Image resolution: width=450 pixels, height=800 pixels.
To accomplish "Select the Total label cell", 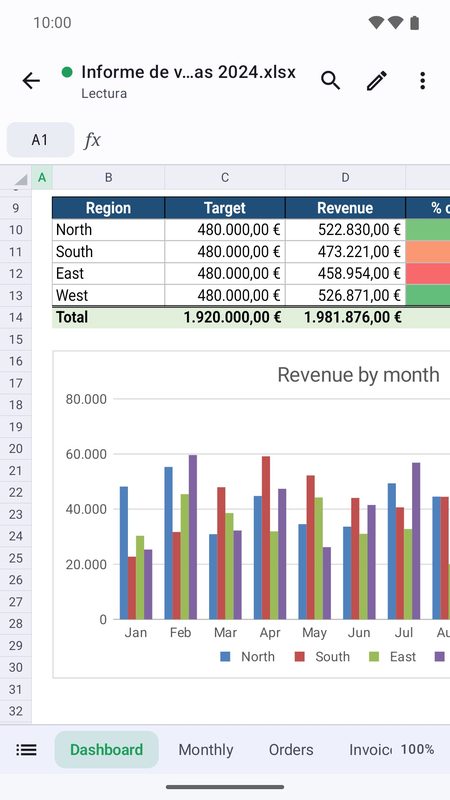I will click(x=108, y=317).
